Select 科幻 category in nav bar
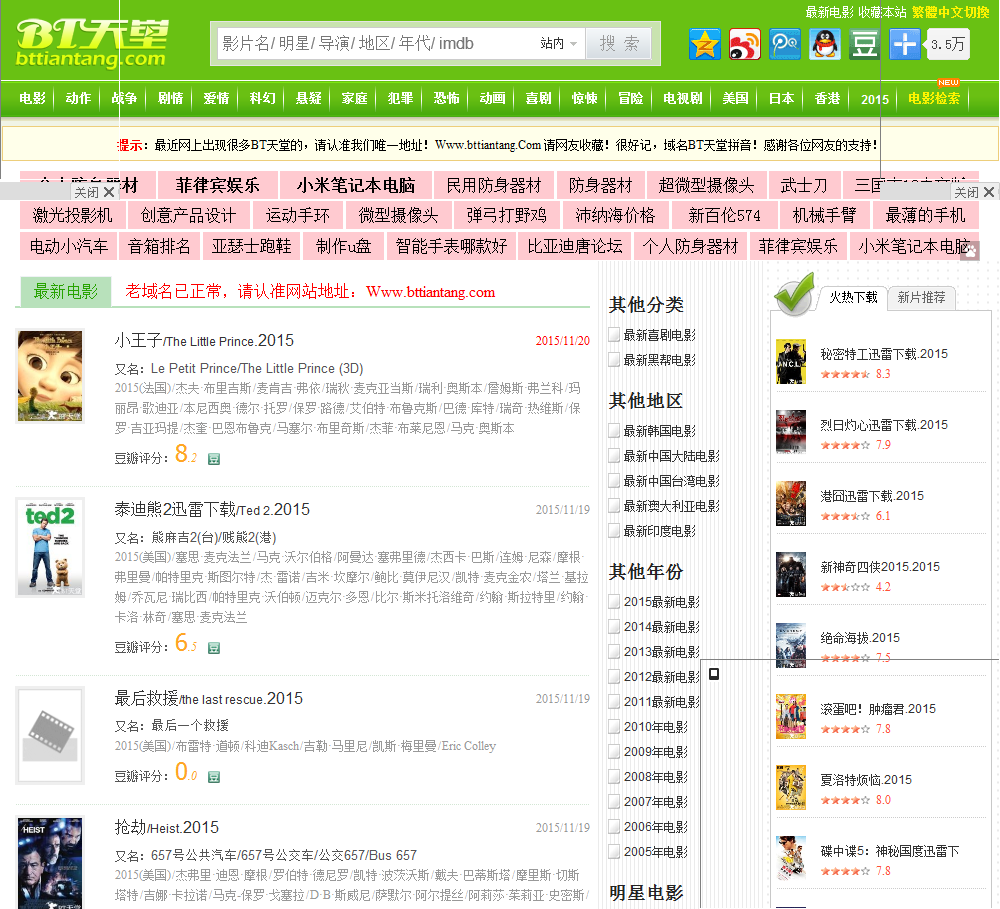1000x909 pixels. pyautogui.click(x=262, y=98)
